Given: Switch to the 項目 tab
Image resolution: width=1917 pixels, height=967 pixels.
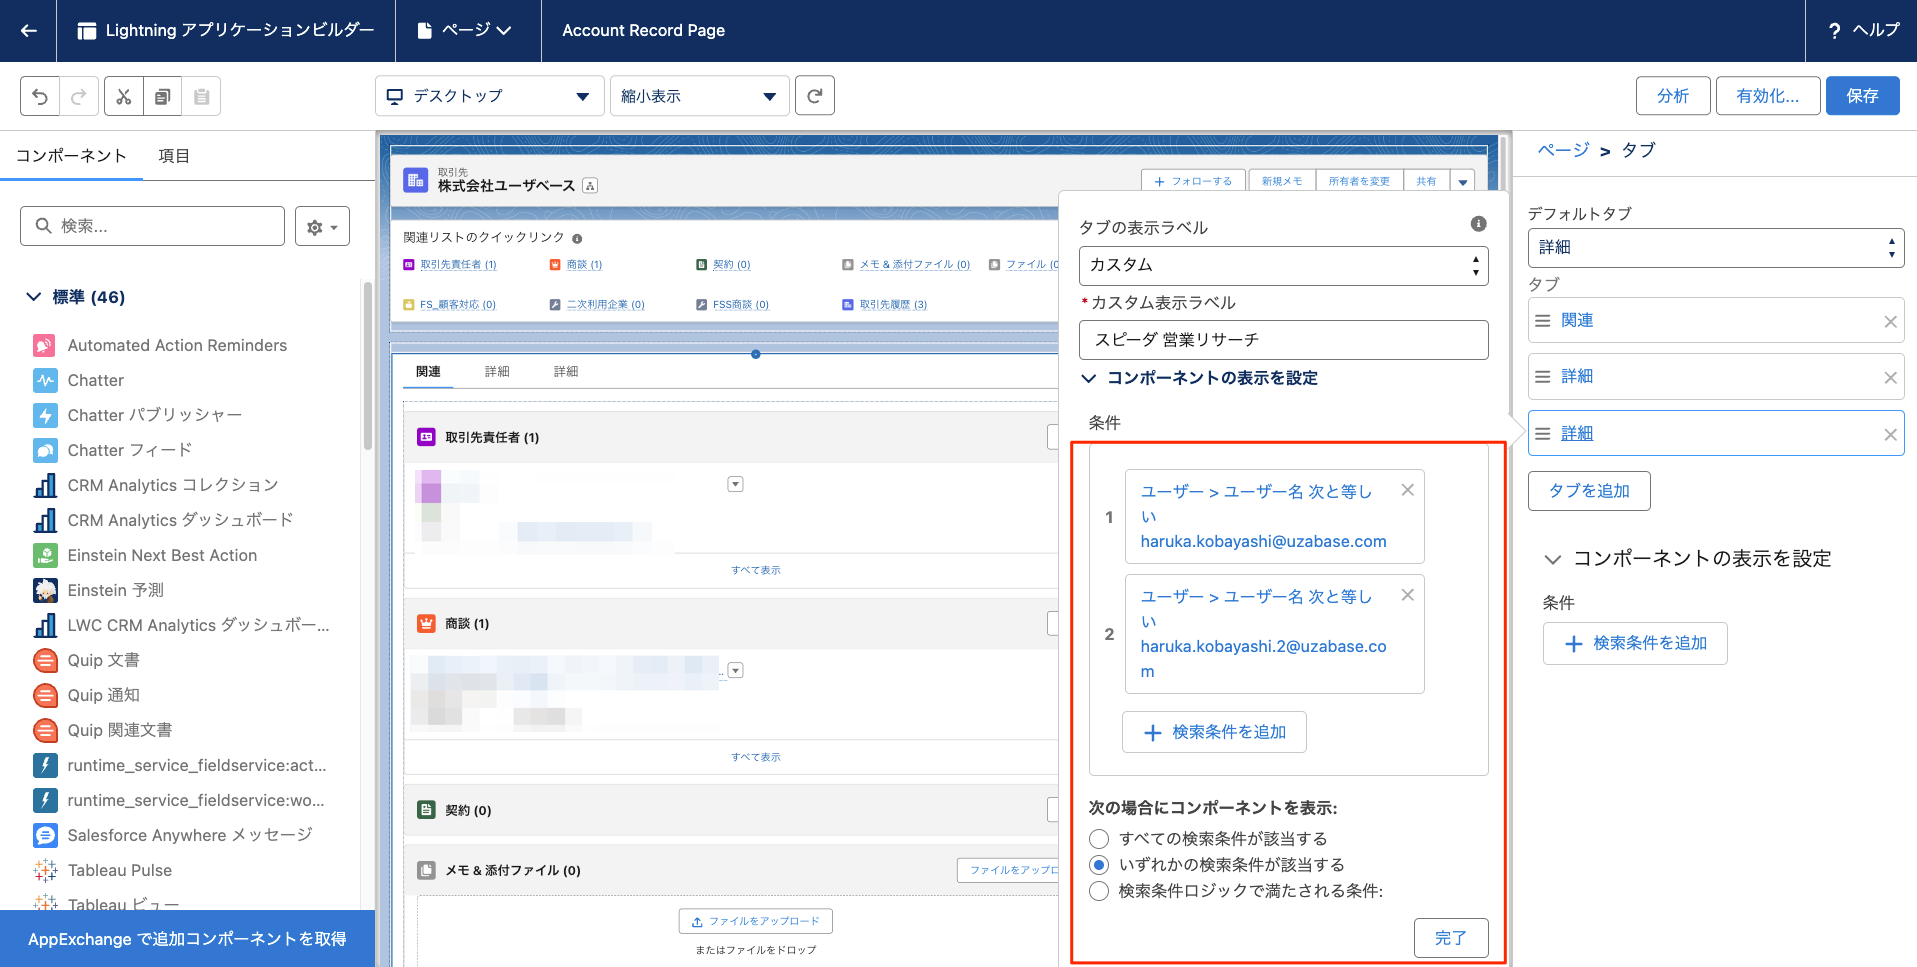Looking at the screenshot, I should coord(174,156).
